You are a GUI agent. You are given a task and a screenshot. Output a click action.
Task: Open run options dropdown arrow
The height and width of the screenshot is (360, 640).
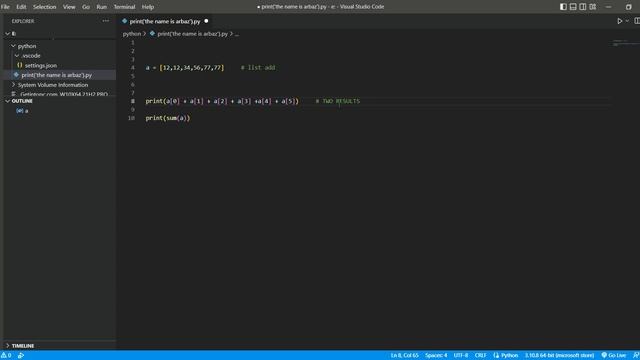coord(627,21)
